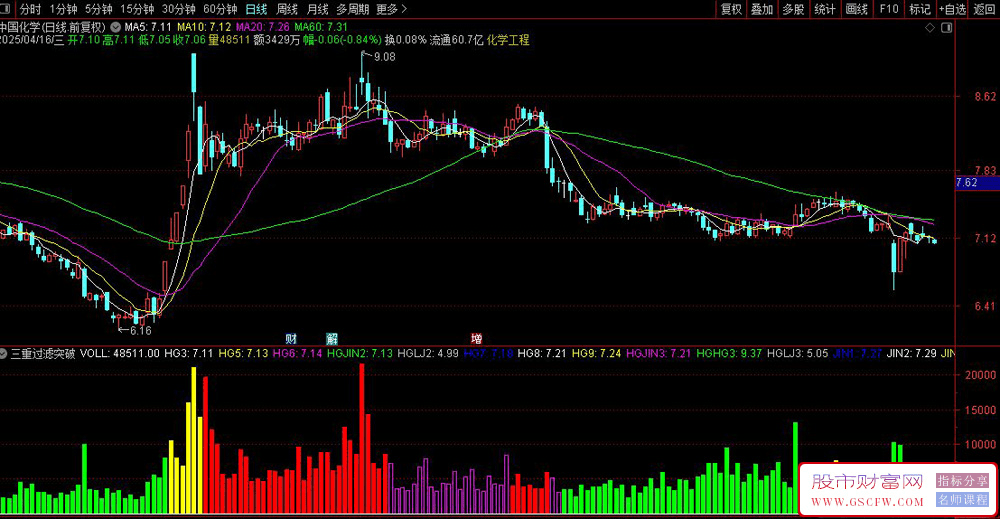
Task: Click the 复权 adjustment button
Action: pyautogui.click(x=731, y=9)
